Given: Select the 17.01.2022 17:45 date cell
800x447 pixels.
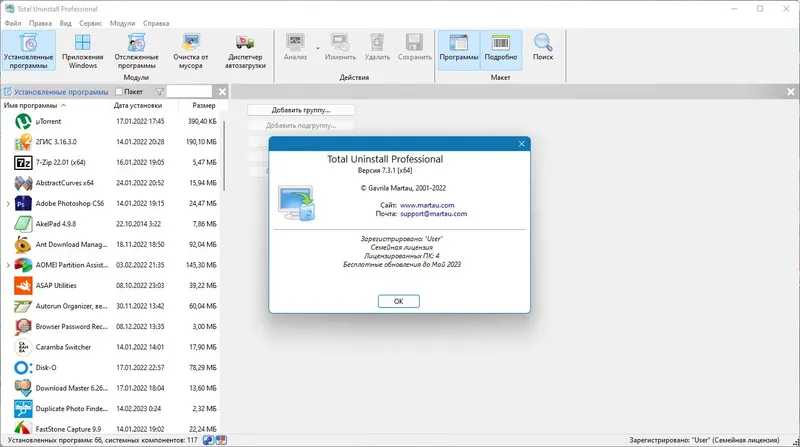Looking at the screenshot, I should 140,121.
